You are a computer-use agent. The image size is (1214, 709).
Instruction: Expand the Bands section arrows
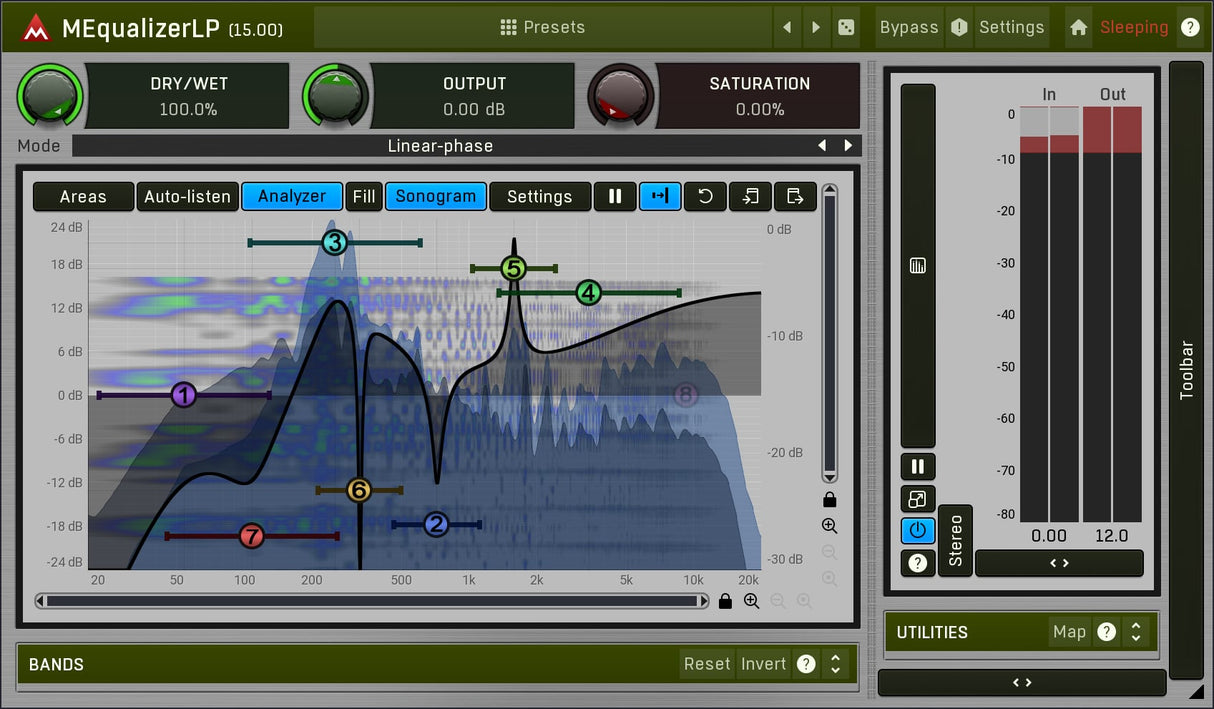tap(835, 664)
